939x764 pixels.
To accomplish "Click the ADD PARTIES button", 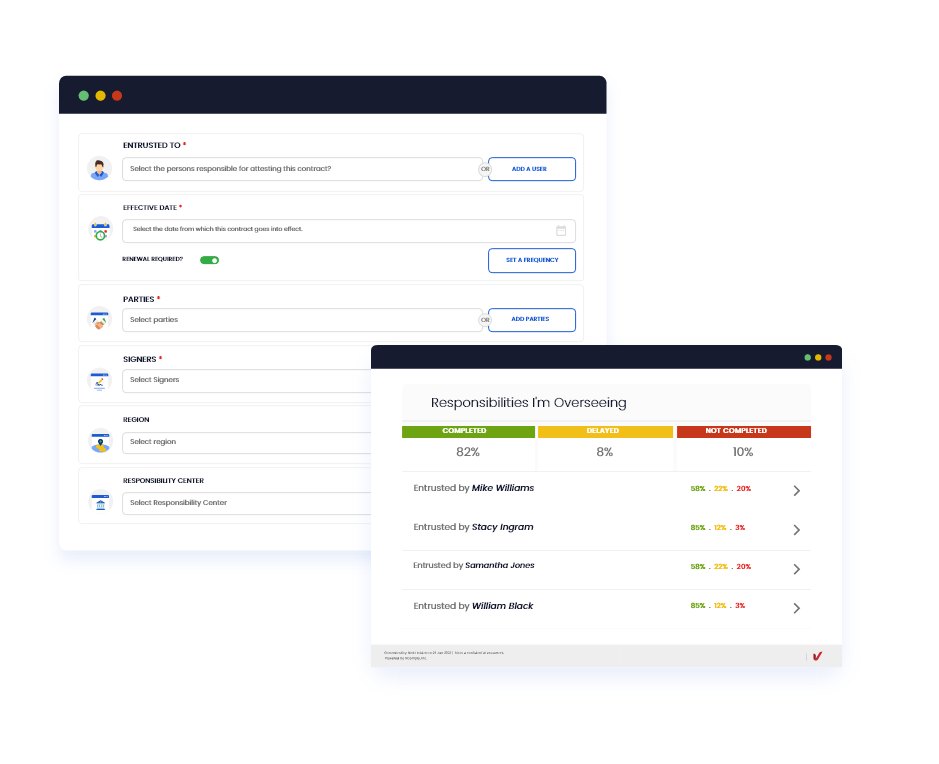I will [x=531, y=319].
